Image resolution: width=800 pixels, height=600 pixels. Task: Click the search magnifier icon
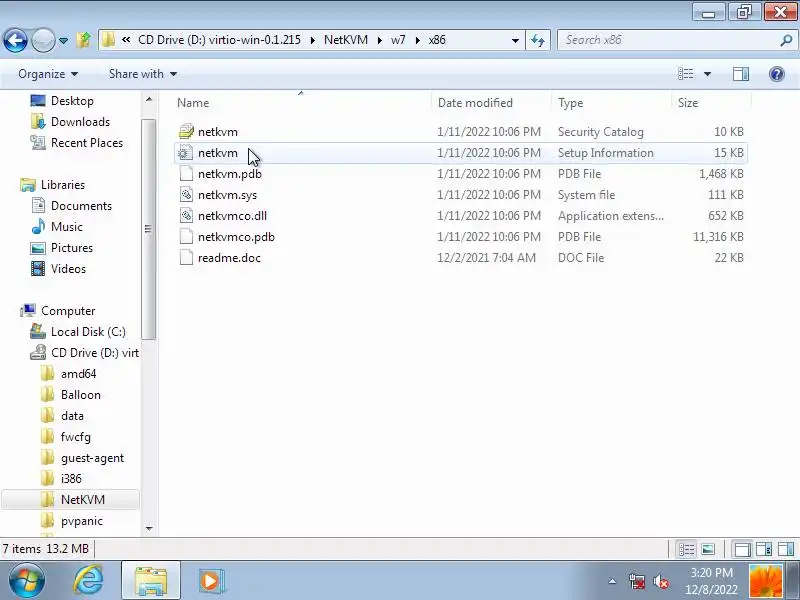pos(786,40)
